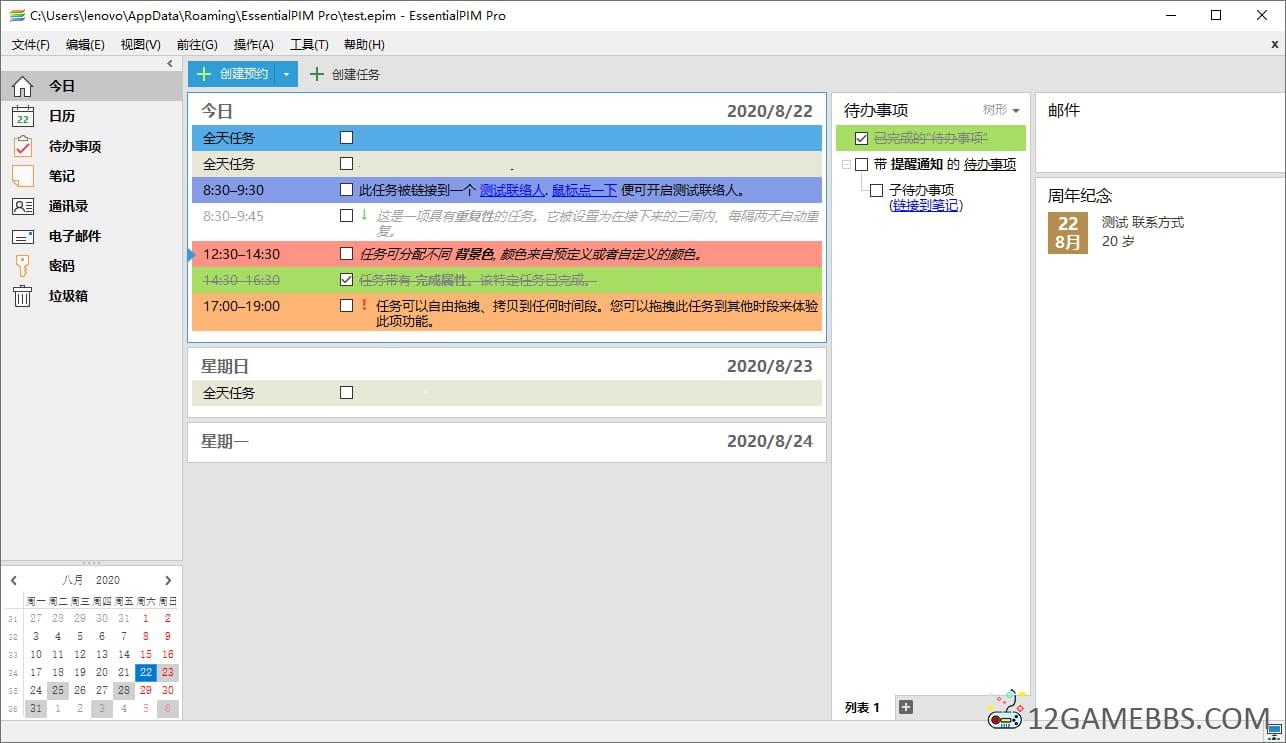Click the 星期一 2020/8/24 day header
Image resolution: width=1286 pixels, height=743 pixels.
pyautogui.click(x=507, y=441)
